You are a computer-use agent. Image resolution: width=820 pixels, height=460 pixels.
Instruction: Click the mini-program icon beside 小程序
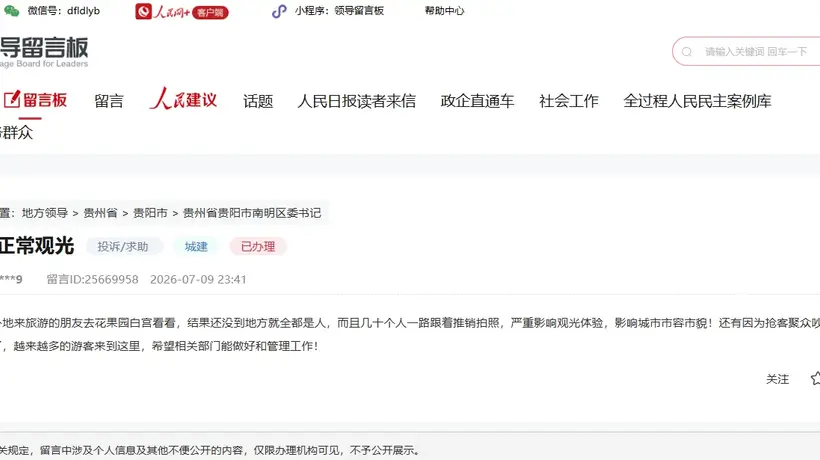tap(279, 11)
